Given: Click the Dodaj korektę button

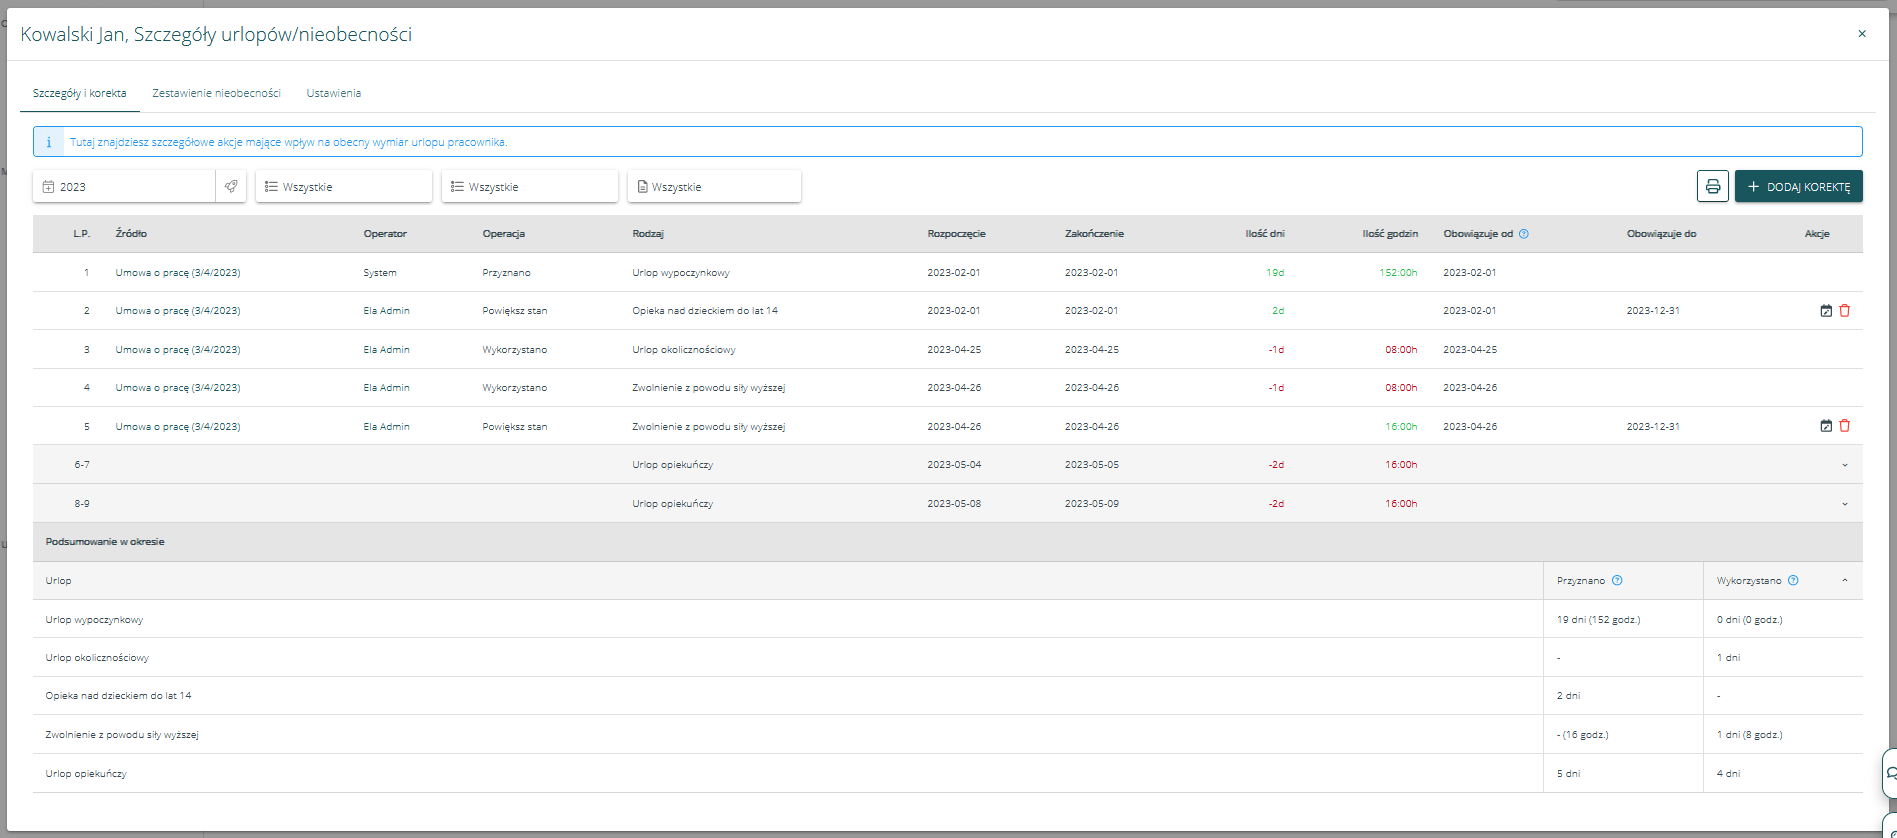Looking at the screenshot, I should [1798, 187].
